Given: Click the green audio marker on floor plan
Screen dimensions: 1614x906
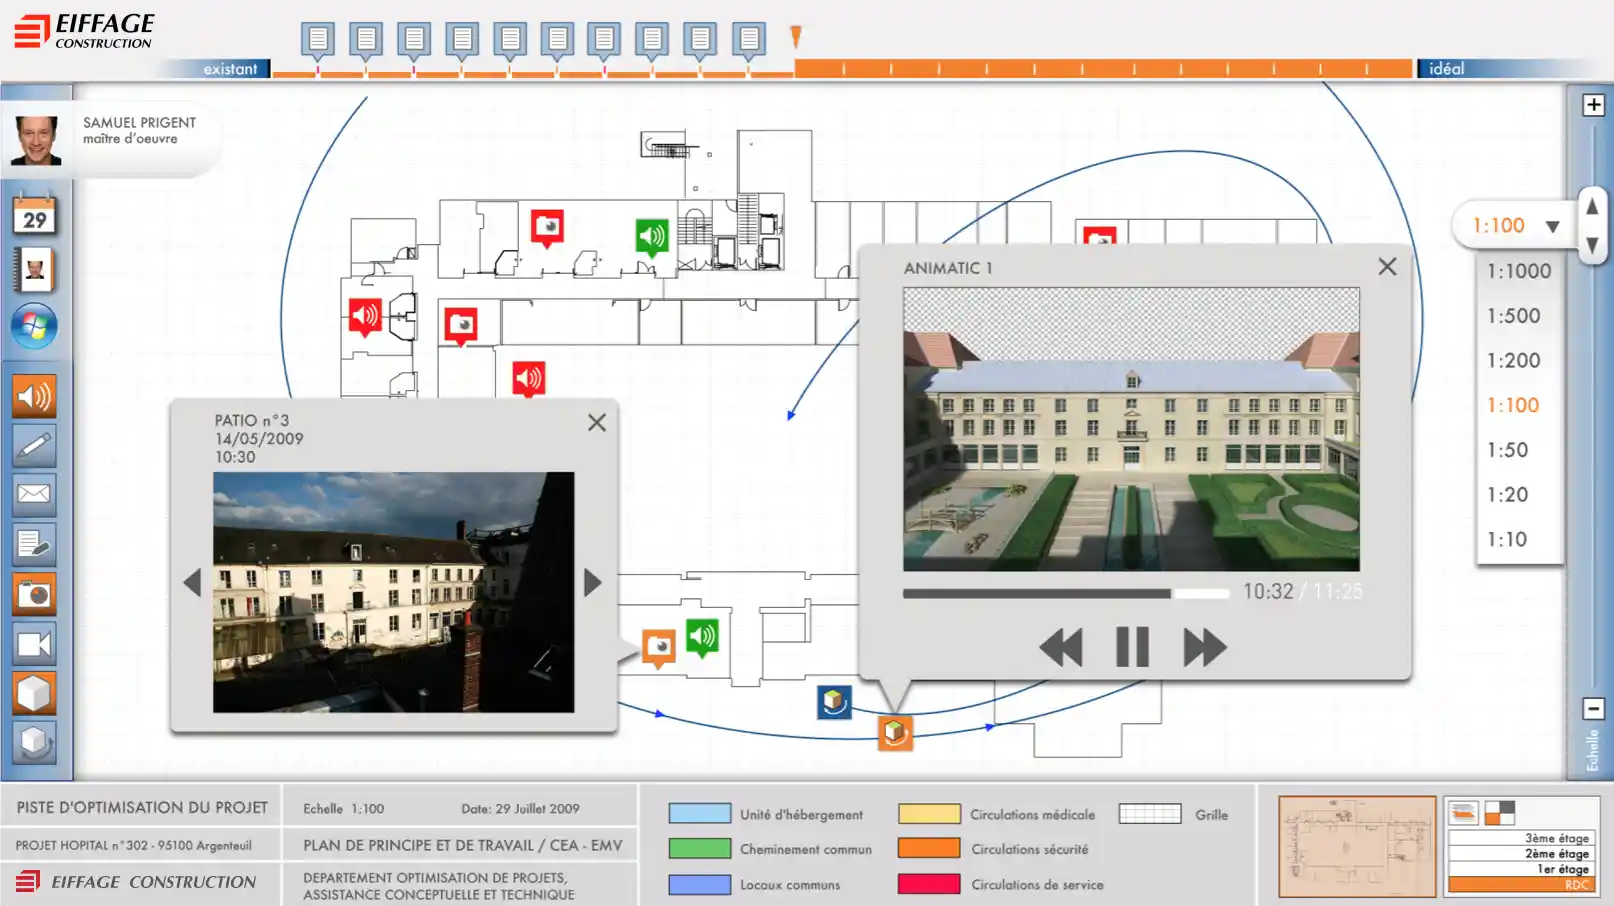Looking at the screenshot, I should 652,237.
